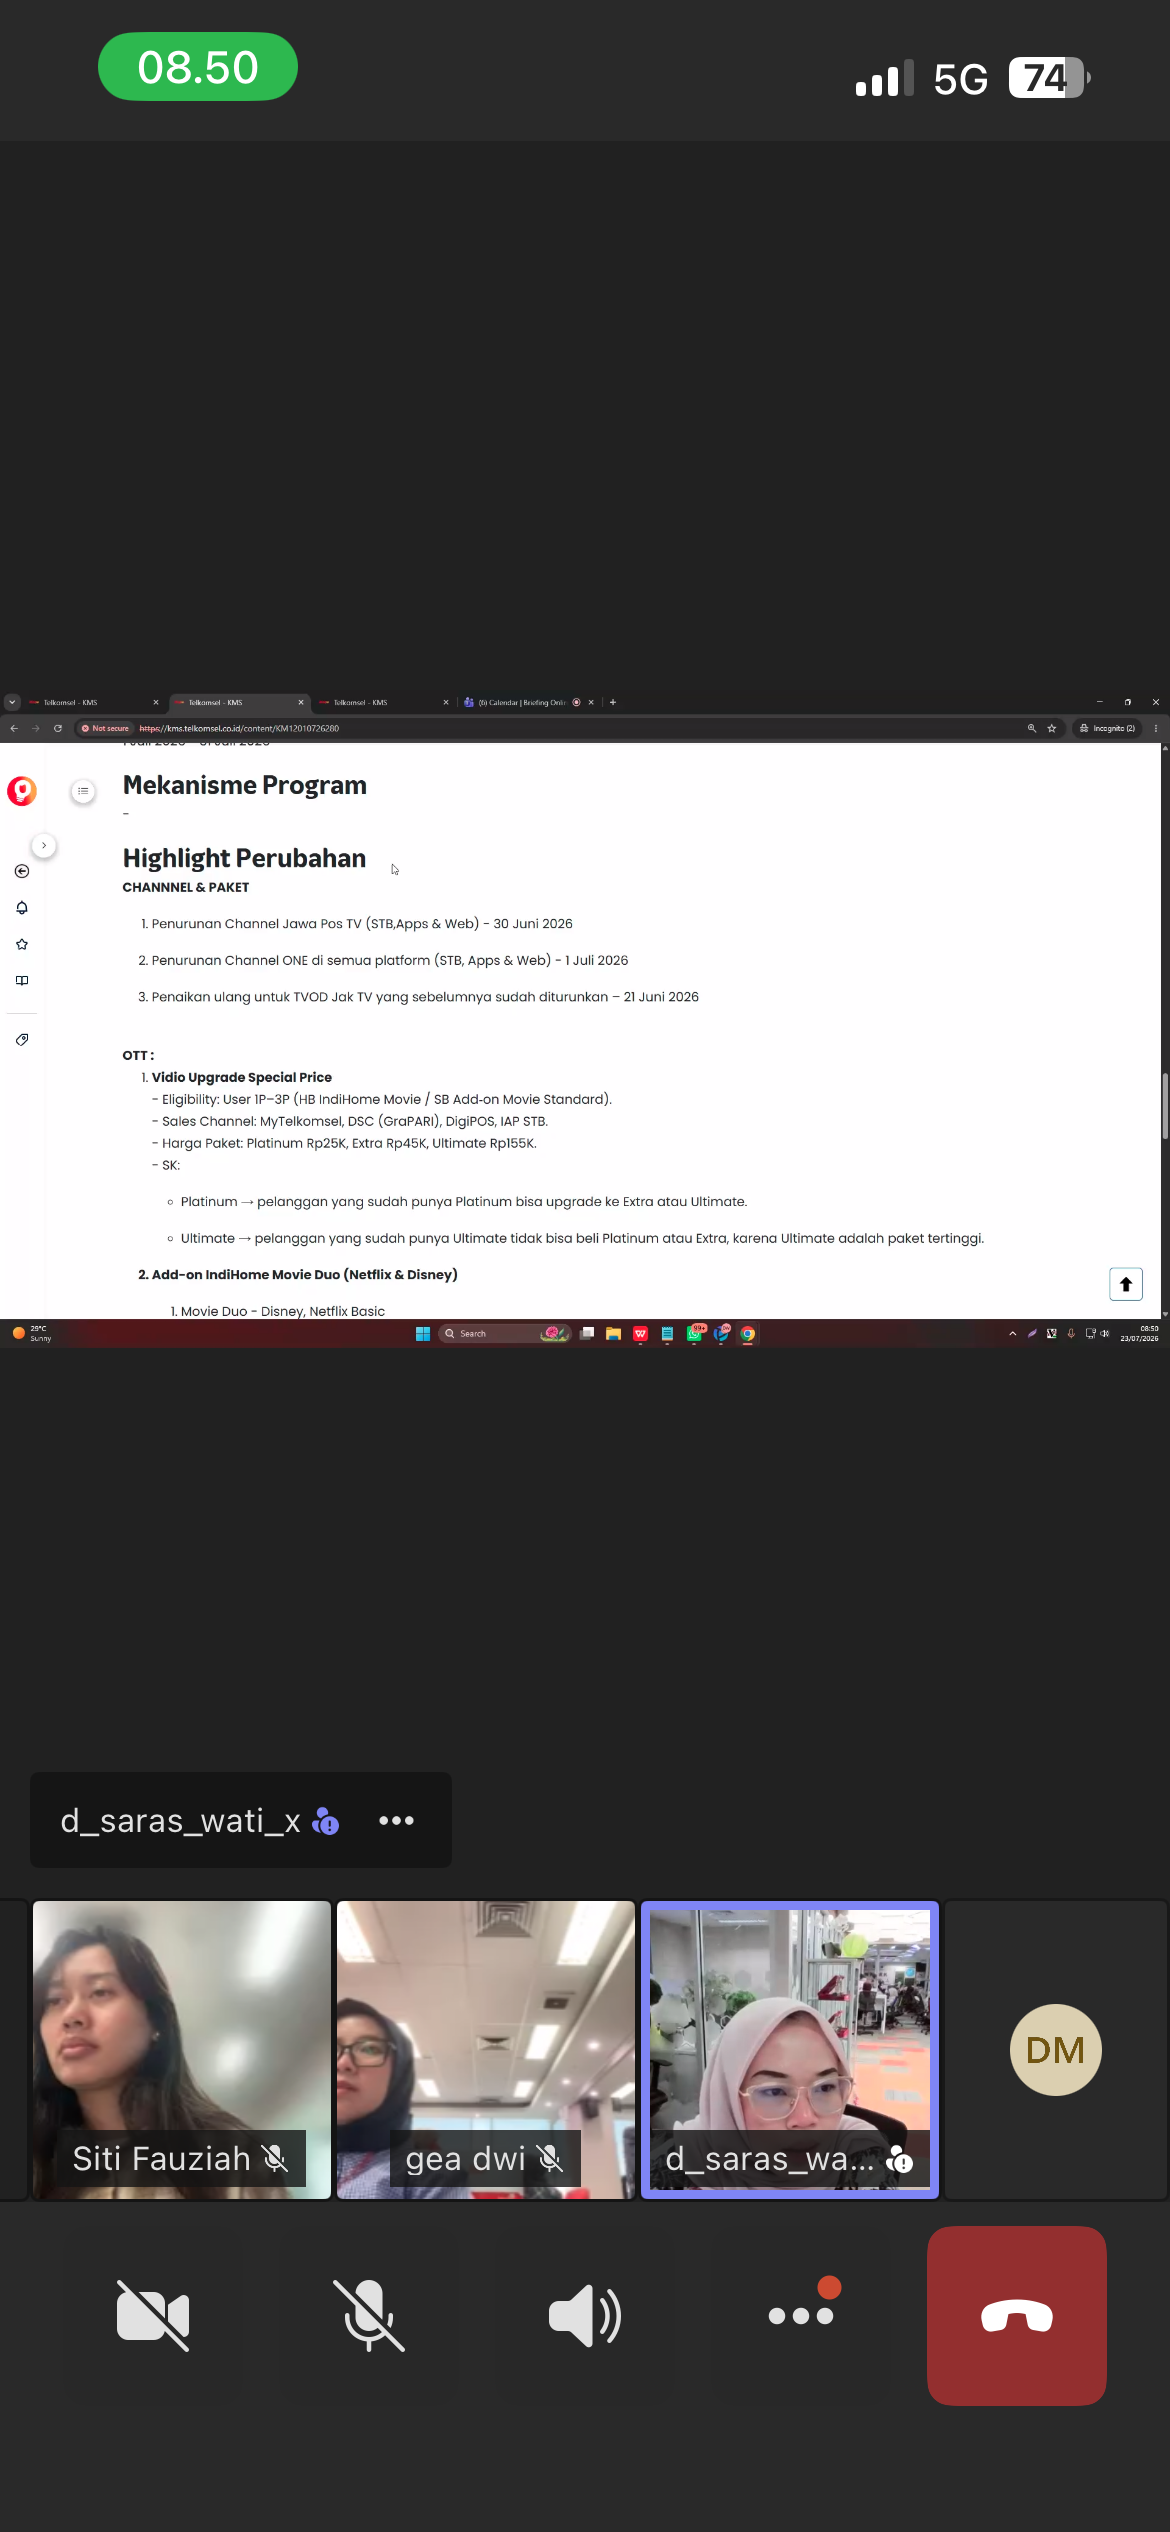The height and width of the screenshot is (2532, 1170).
Task: Click the taskbar clock 08:50
Action: pos(1140,1333)
